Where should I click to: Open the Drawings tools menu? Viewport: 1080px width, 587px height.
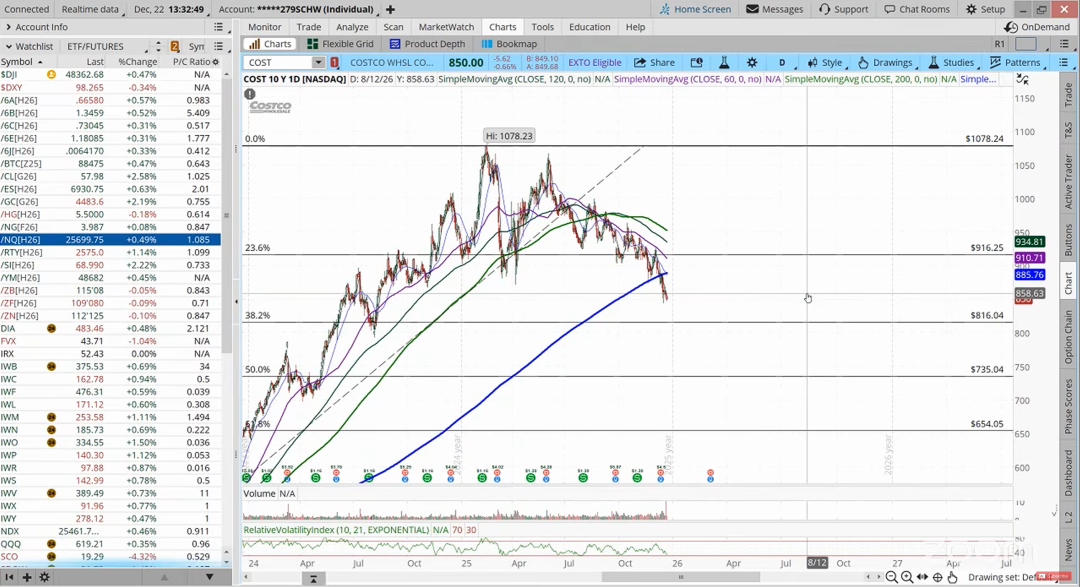(885, 62)
